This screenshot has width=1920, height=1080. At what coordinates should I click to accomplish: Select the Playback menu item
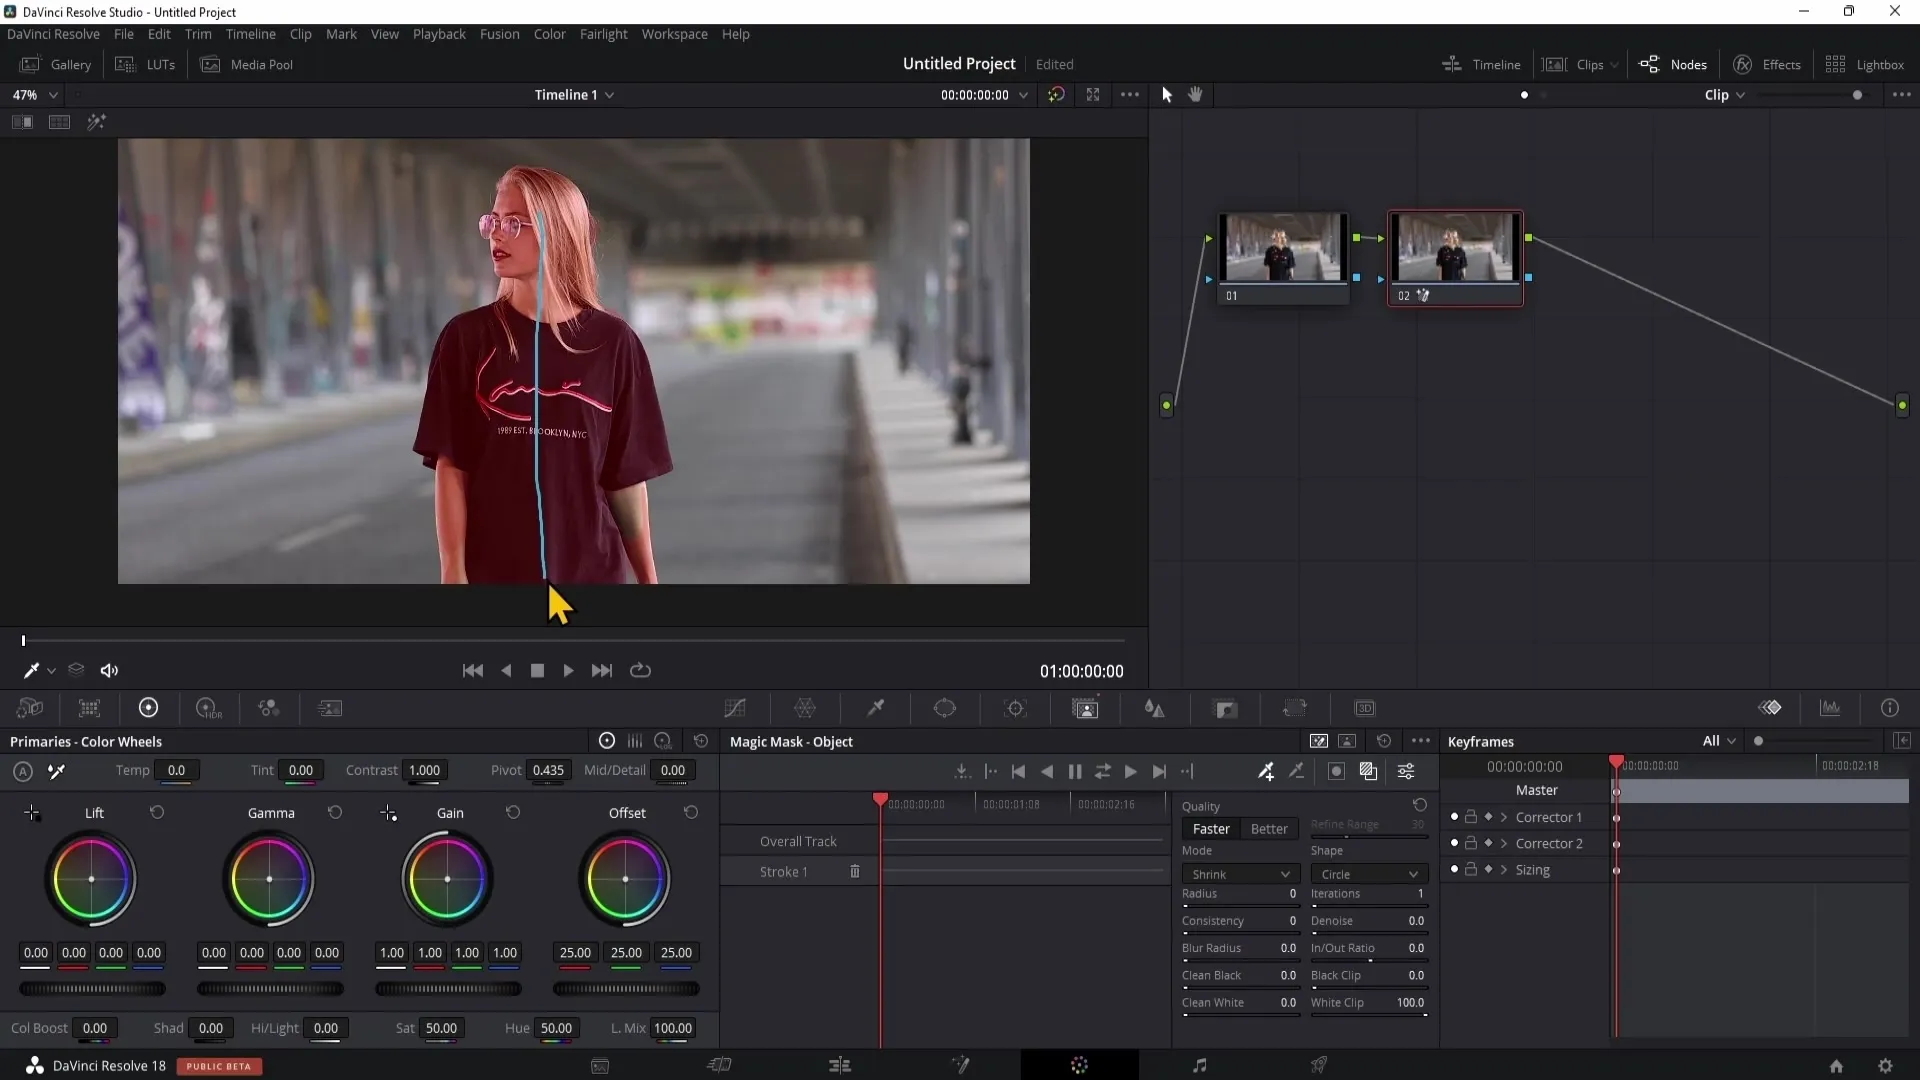point(439,33)
